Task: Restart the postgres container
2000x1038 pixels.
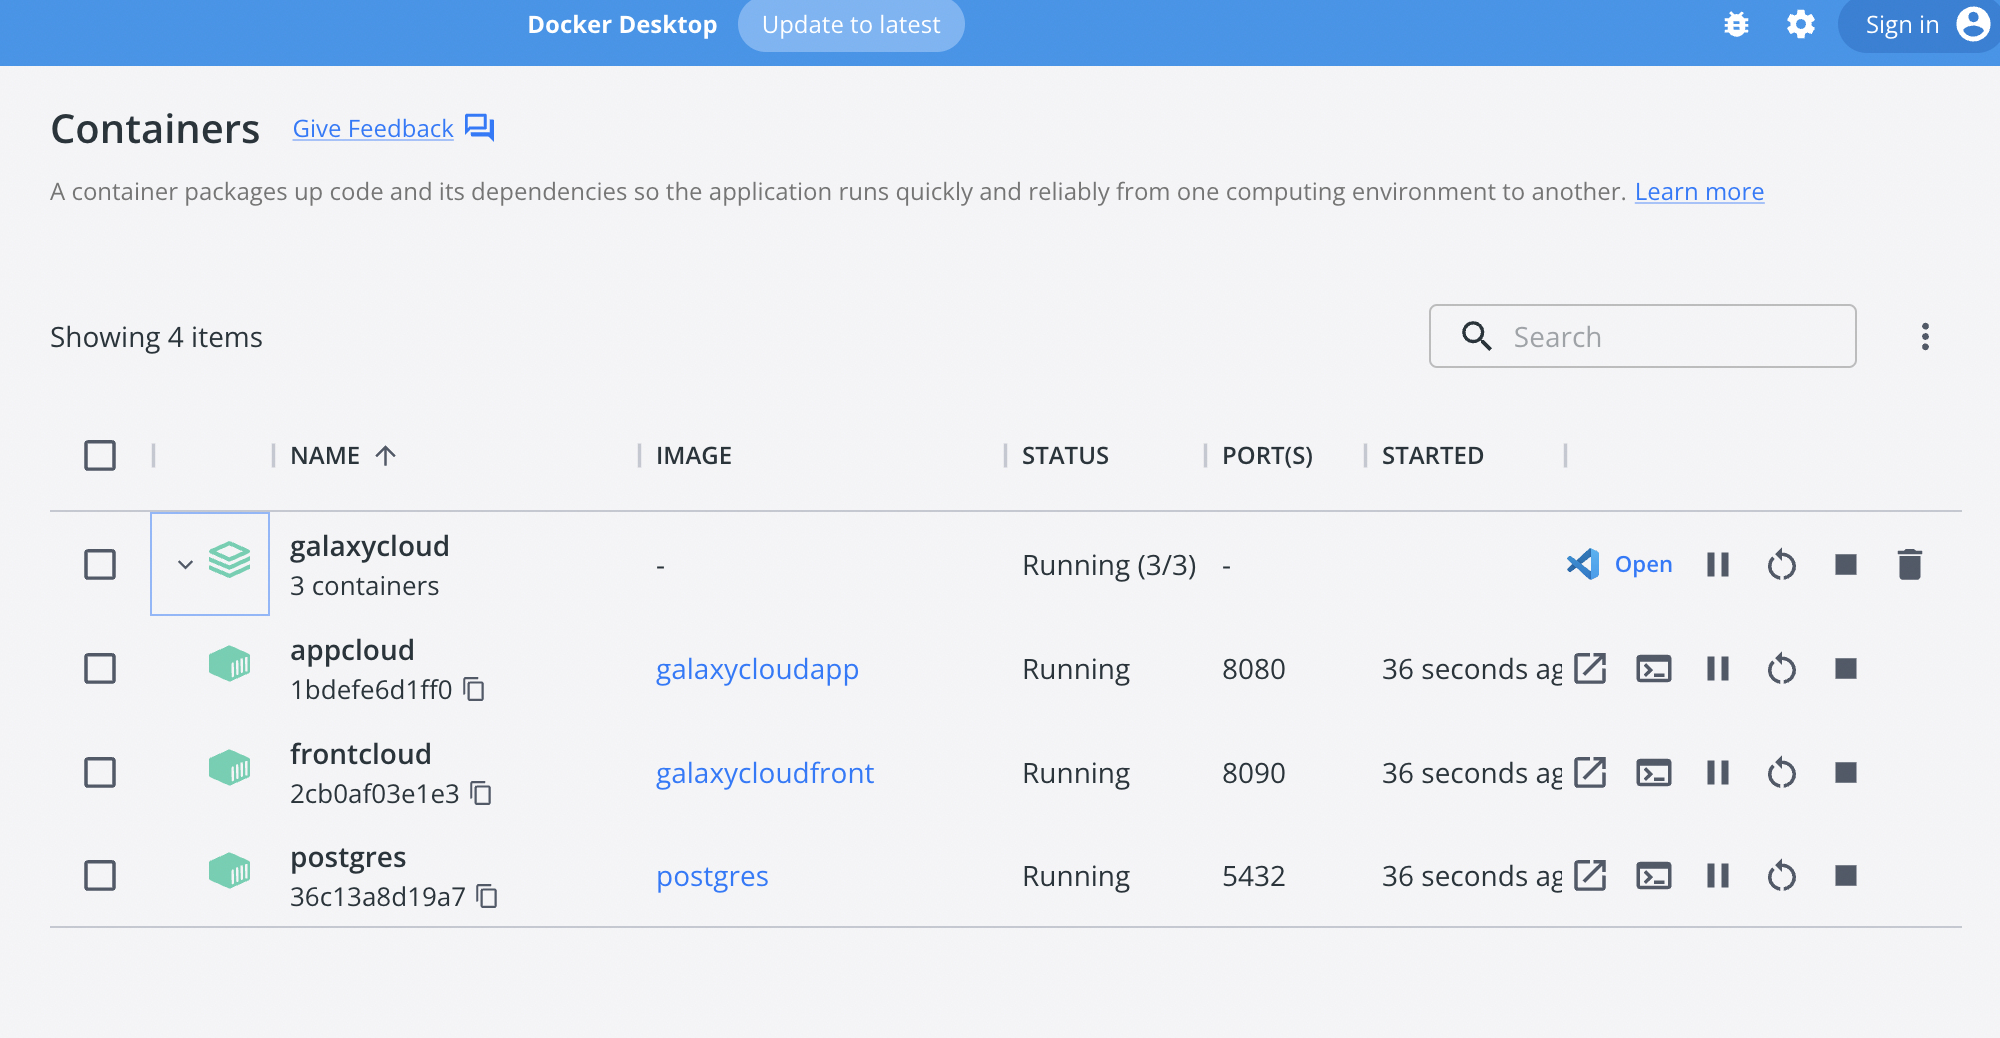Action: tap(1782, 876)
